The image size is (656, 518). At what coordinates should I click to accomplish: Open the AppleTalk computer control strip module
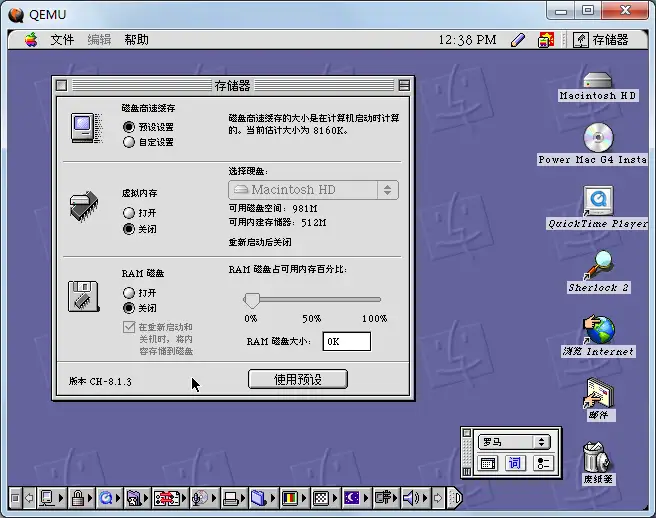click(47, 498)
